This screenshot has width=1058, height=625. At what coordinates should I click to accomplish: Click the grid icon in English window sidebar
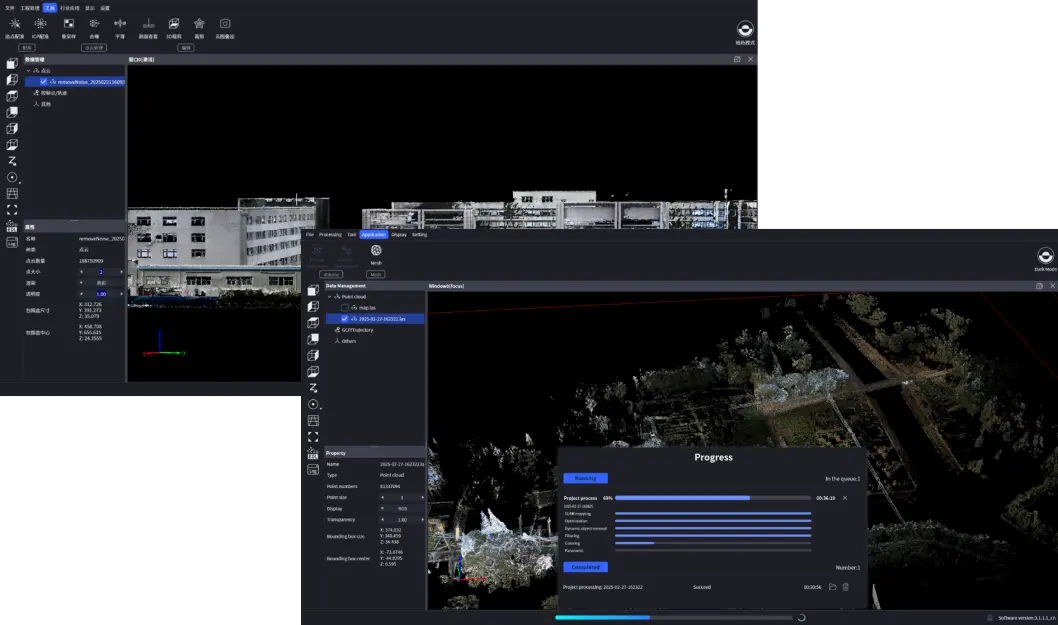[313, 420]
